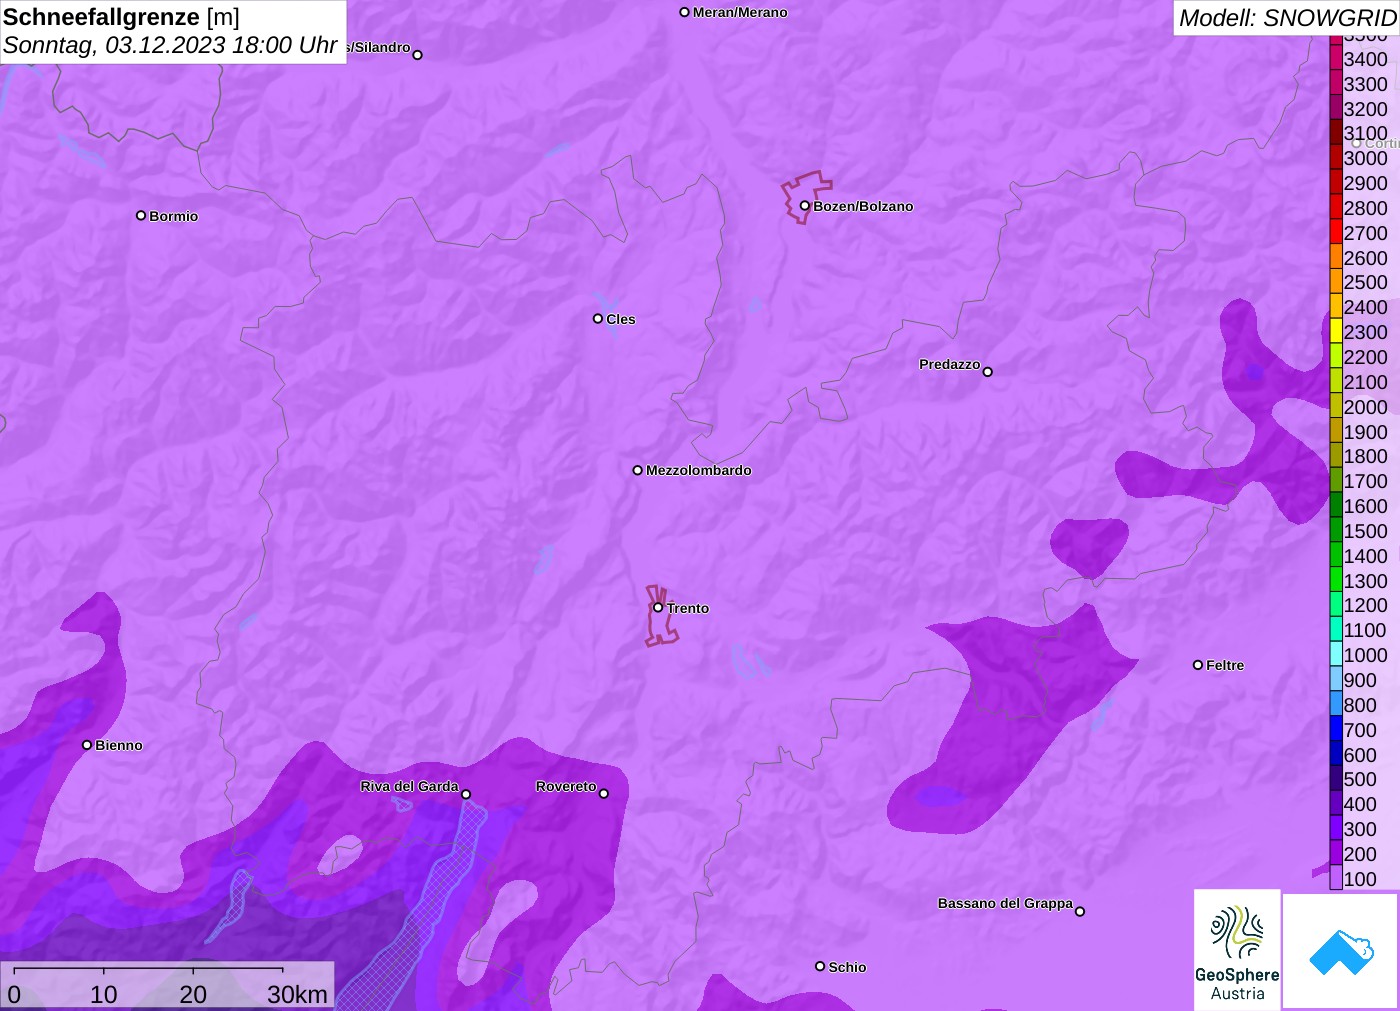Click the Predazzo town marker
Image resolution: width=1400 pixels, height=1011 pixels.
coord(988,372)
